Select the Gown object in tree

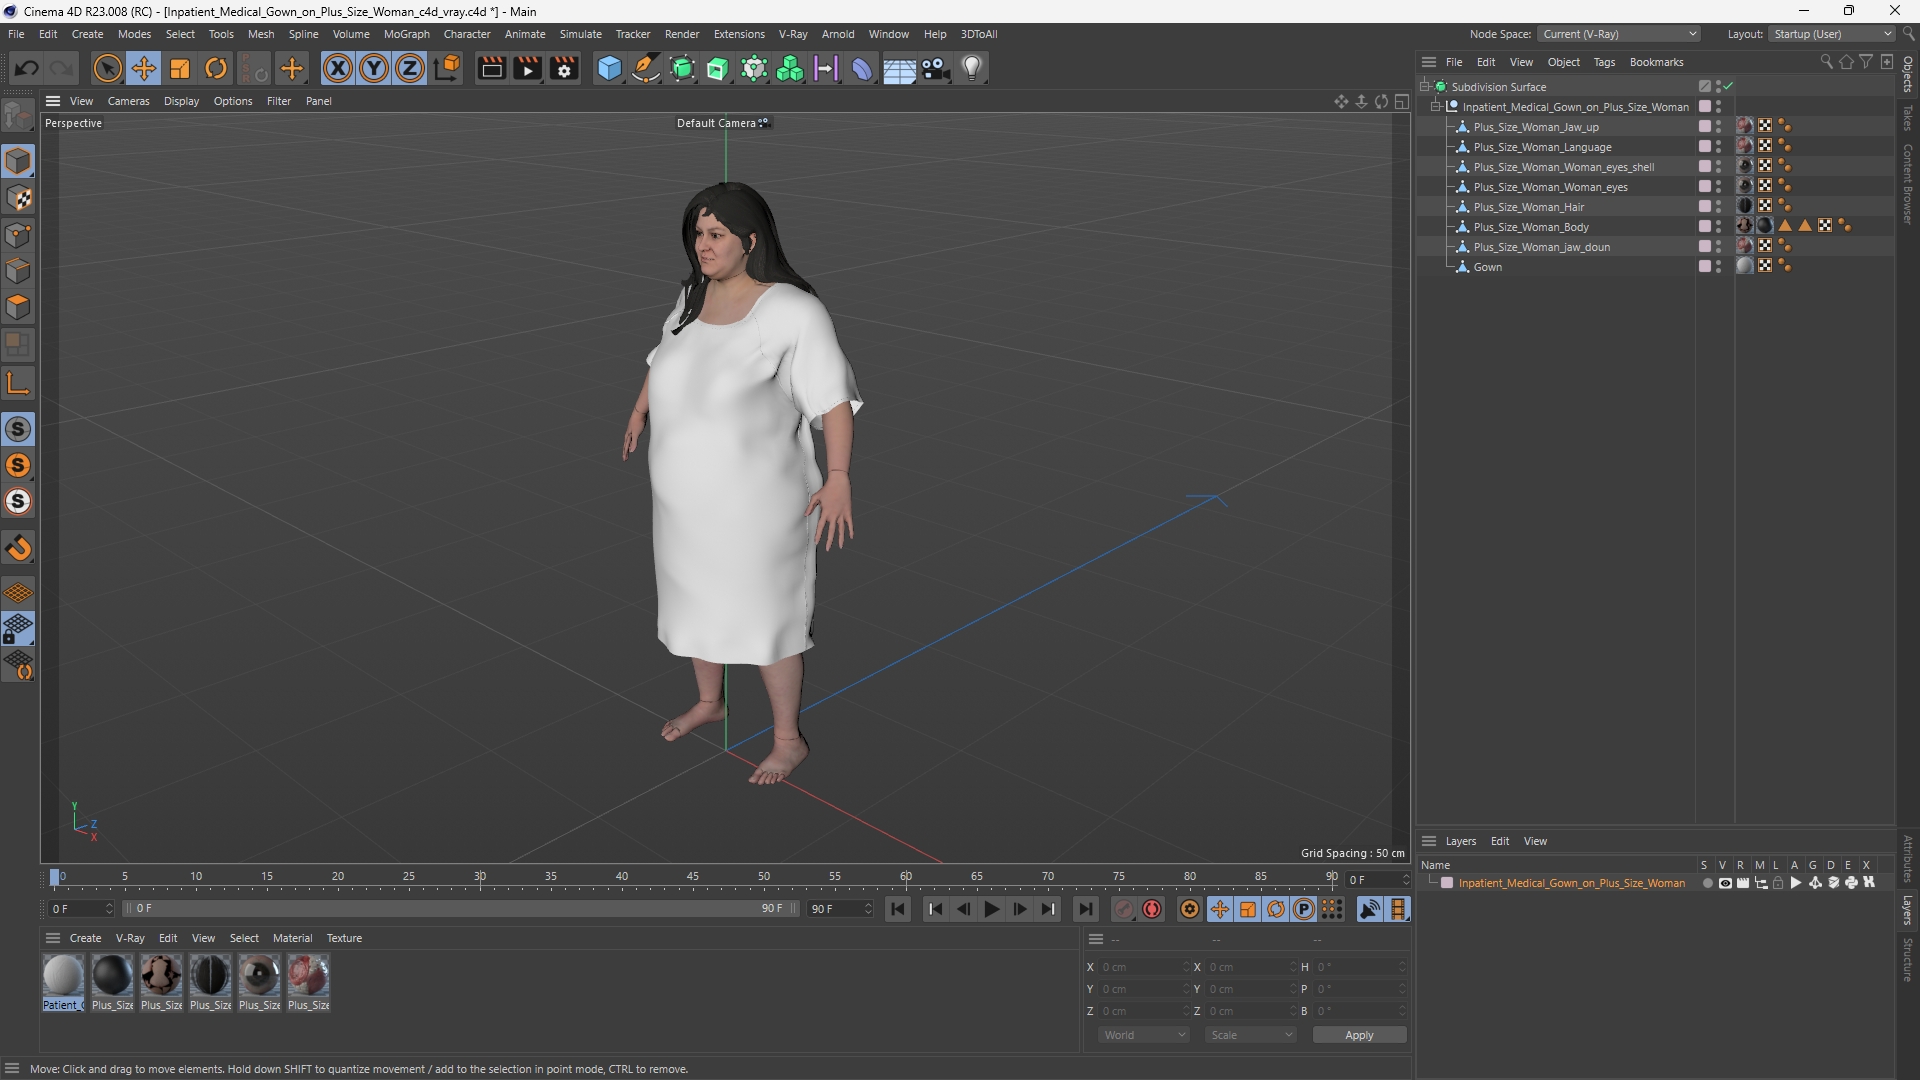pos(1487,267)
